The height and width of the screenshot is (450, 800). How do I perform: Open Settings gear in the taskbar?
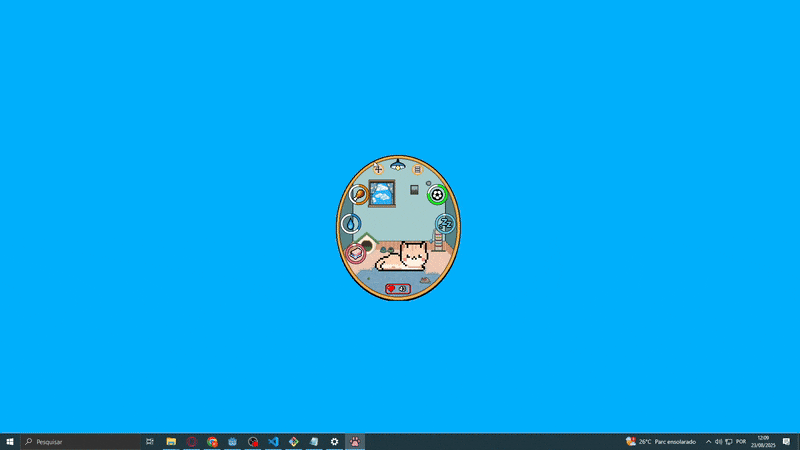coord(334,442)
